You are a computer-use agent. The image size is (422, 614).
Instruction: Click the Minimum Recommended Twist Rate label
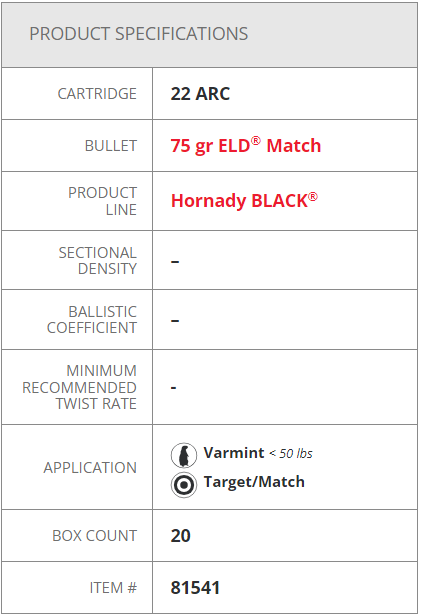pyautogui.click(x=79, y=387)
